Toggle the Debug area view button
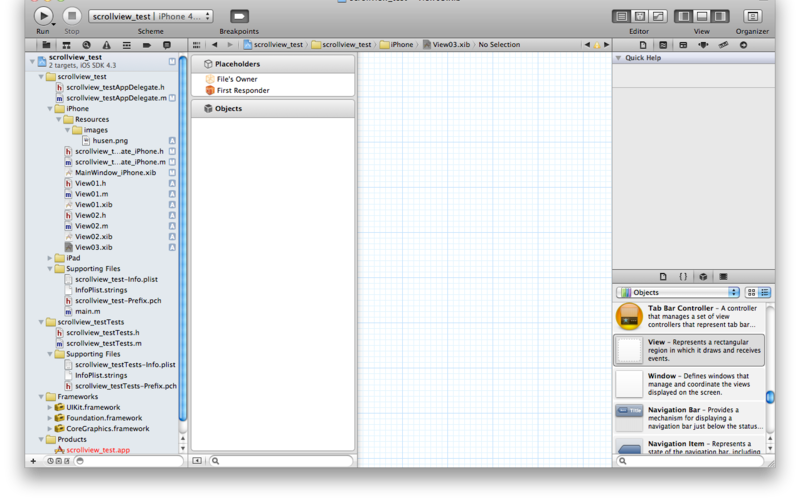Screen dimensions: 800x502 [x=702, y=16]
